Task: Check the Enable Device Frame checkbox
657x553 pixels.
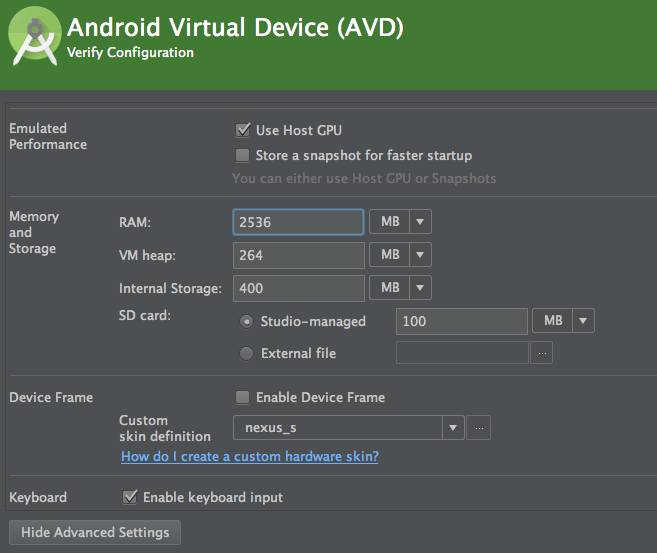Action: point(242,397)
